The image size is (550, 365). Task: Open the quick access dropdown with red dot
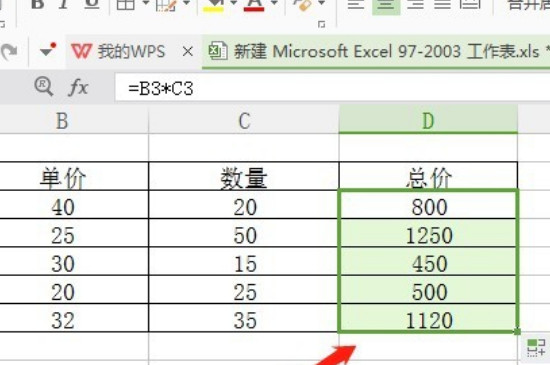click(x=48, y=50)
